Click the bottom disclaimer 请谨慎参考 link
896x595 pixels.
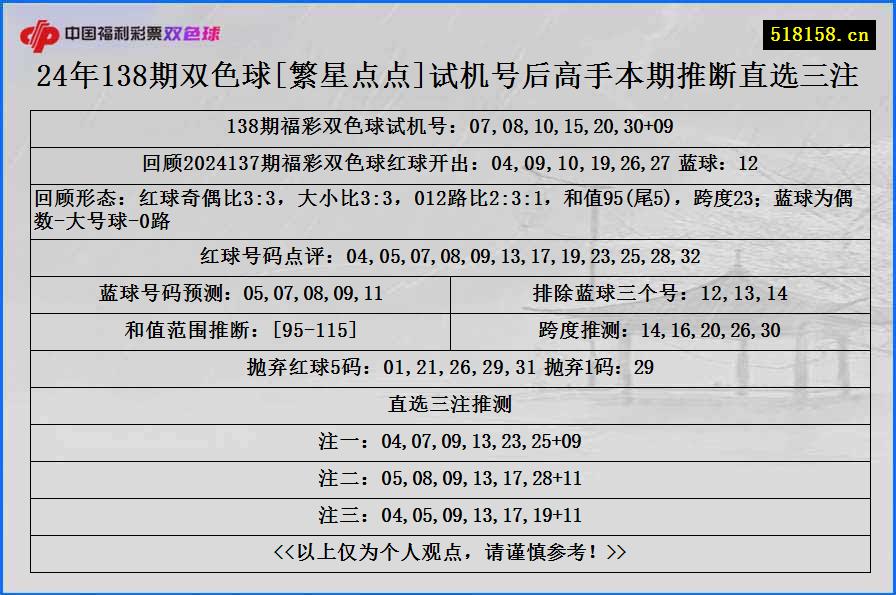(448, 551)
